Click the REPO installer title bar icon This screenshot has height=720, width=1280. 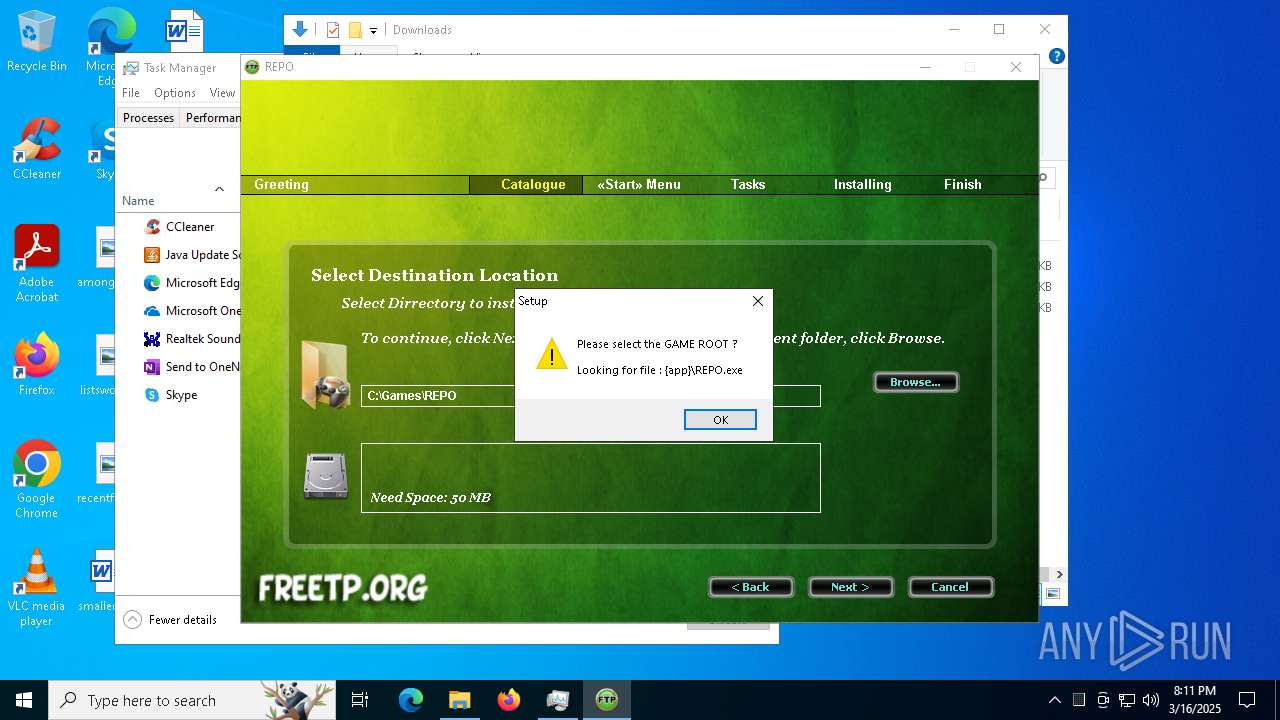point(252,67)
